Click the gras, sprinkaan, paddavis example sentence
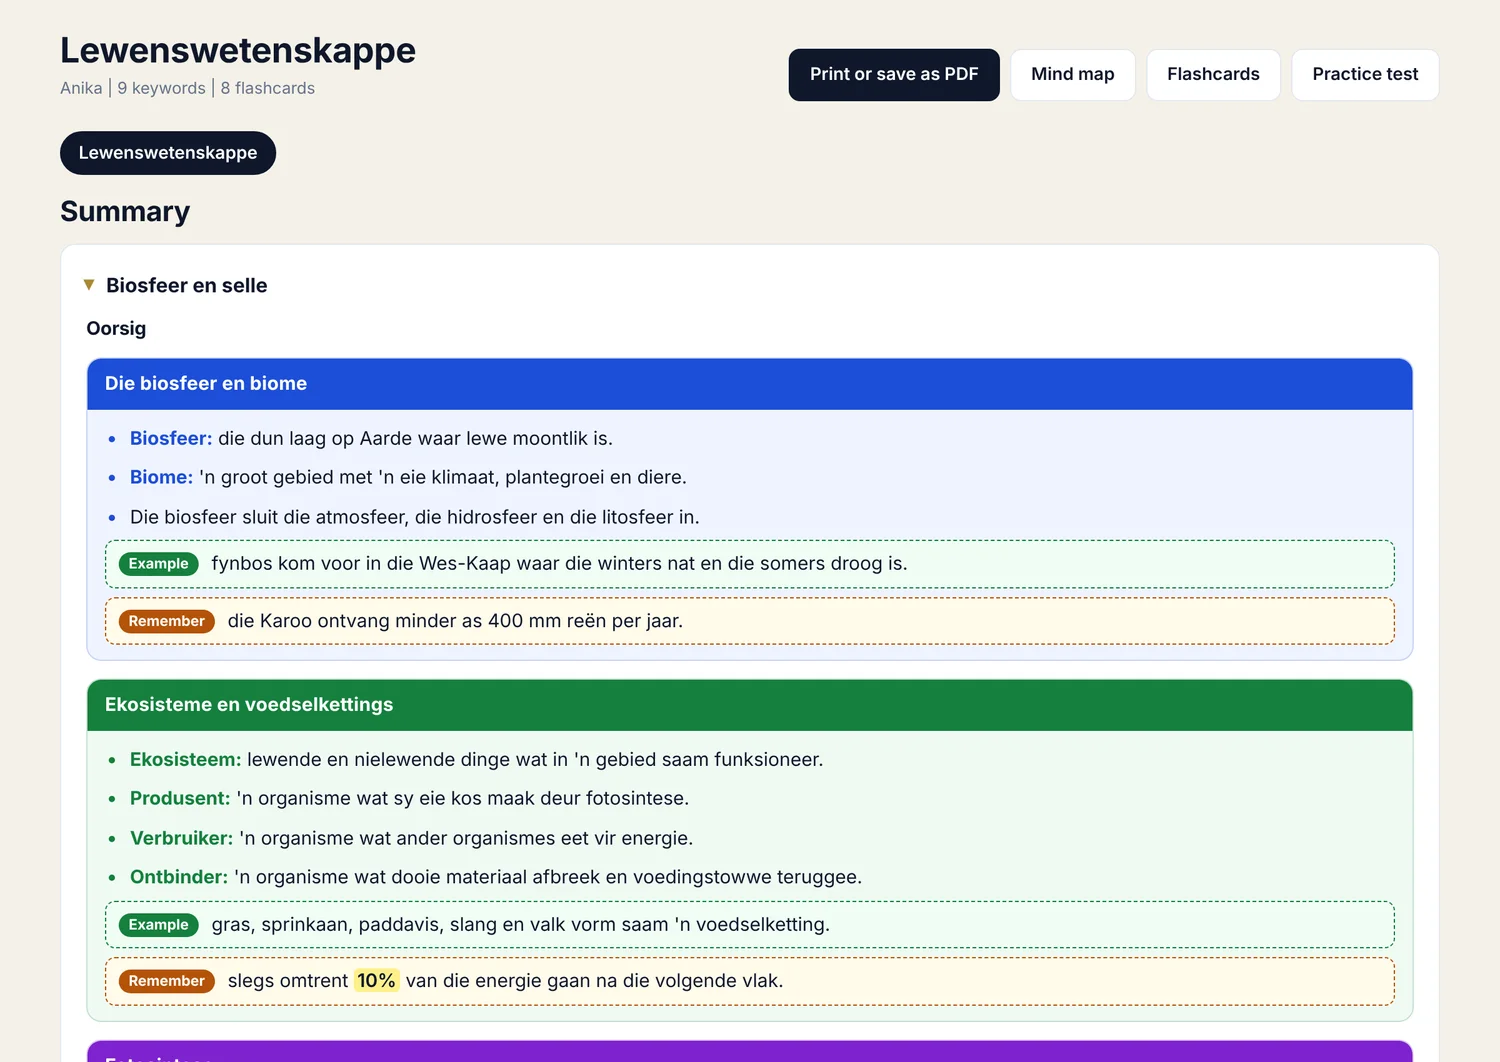This screenshot has width=1500, height=1062. [x=521, y=925]
